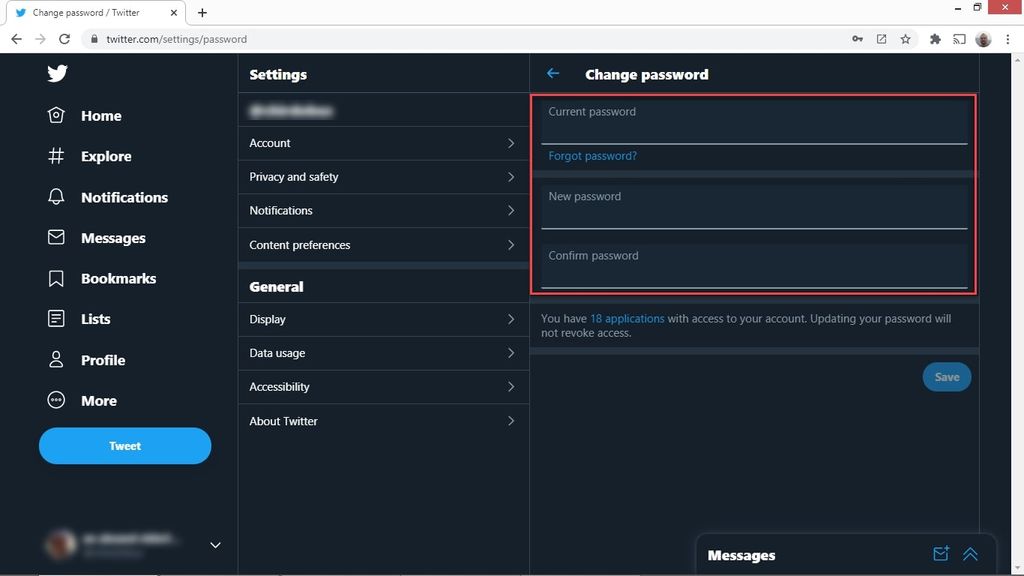View Profile via the person icon
The width and height of the screenshot is (1024, 576).
pos(57,359)
